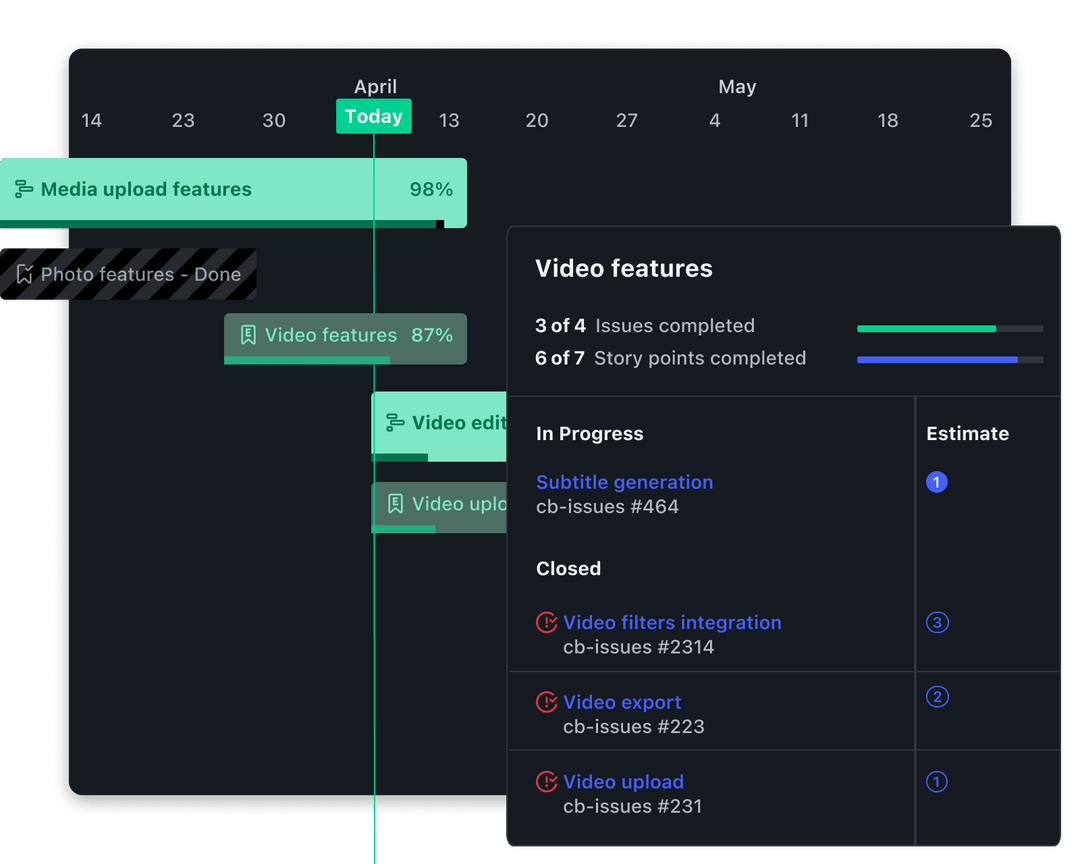Click the bookmark icon on the Video features bar
Image resolution: width=1080 pixels, height=864 pixels.
249,335
